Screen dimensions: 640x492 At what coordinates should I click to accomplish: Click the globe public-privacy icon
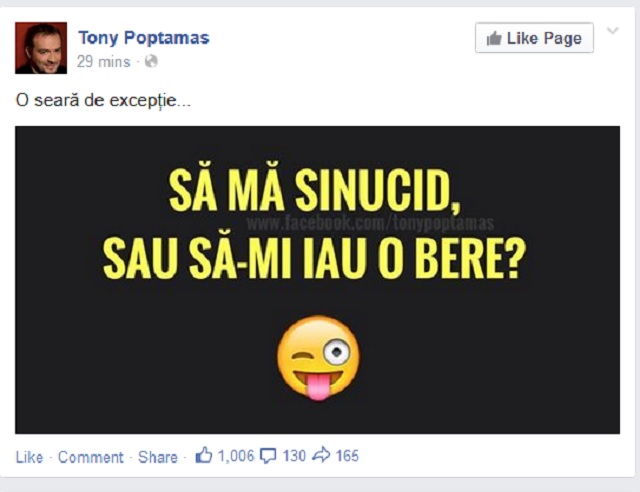coord(151,61)
